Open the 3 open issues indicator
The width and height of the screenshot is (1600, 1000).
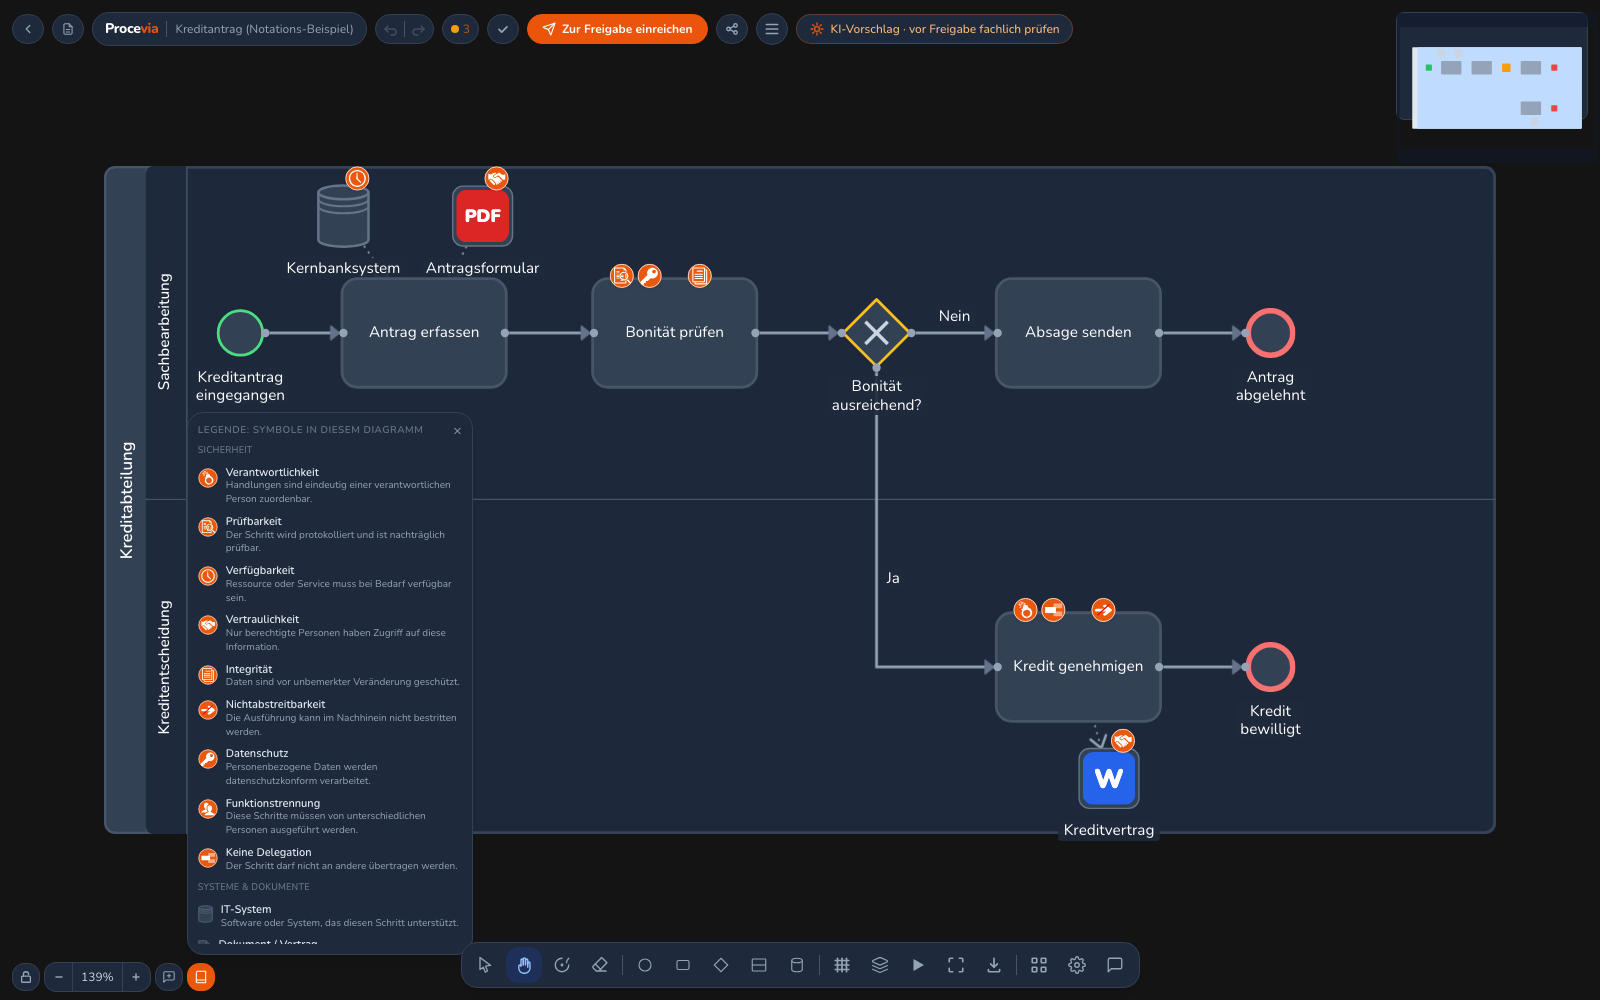click(x=460, y=29)
